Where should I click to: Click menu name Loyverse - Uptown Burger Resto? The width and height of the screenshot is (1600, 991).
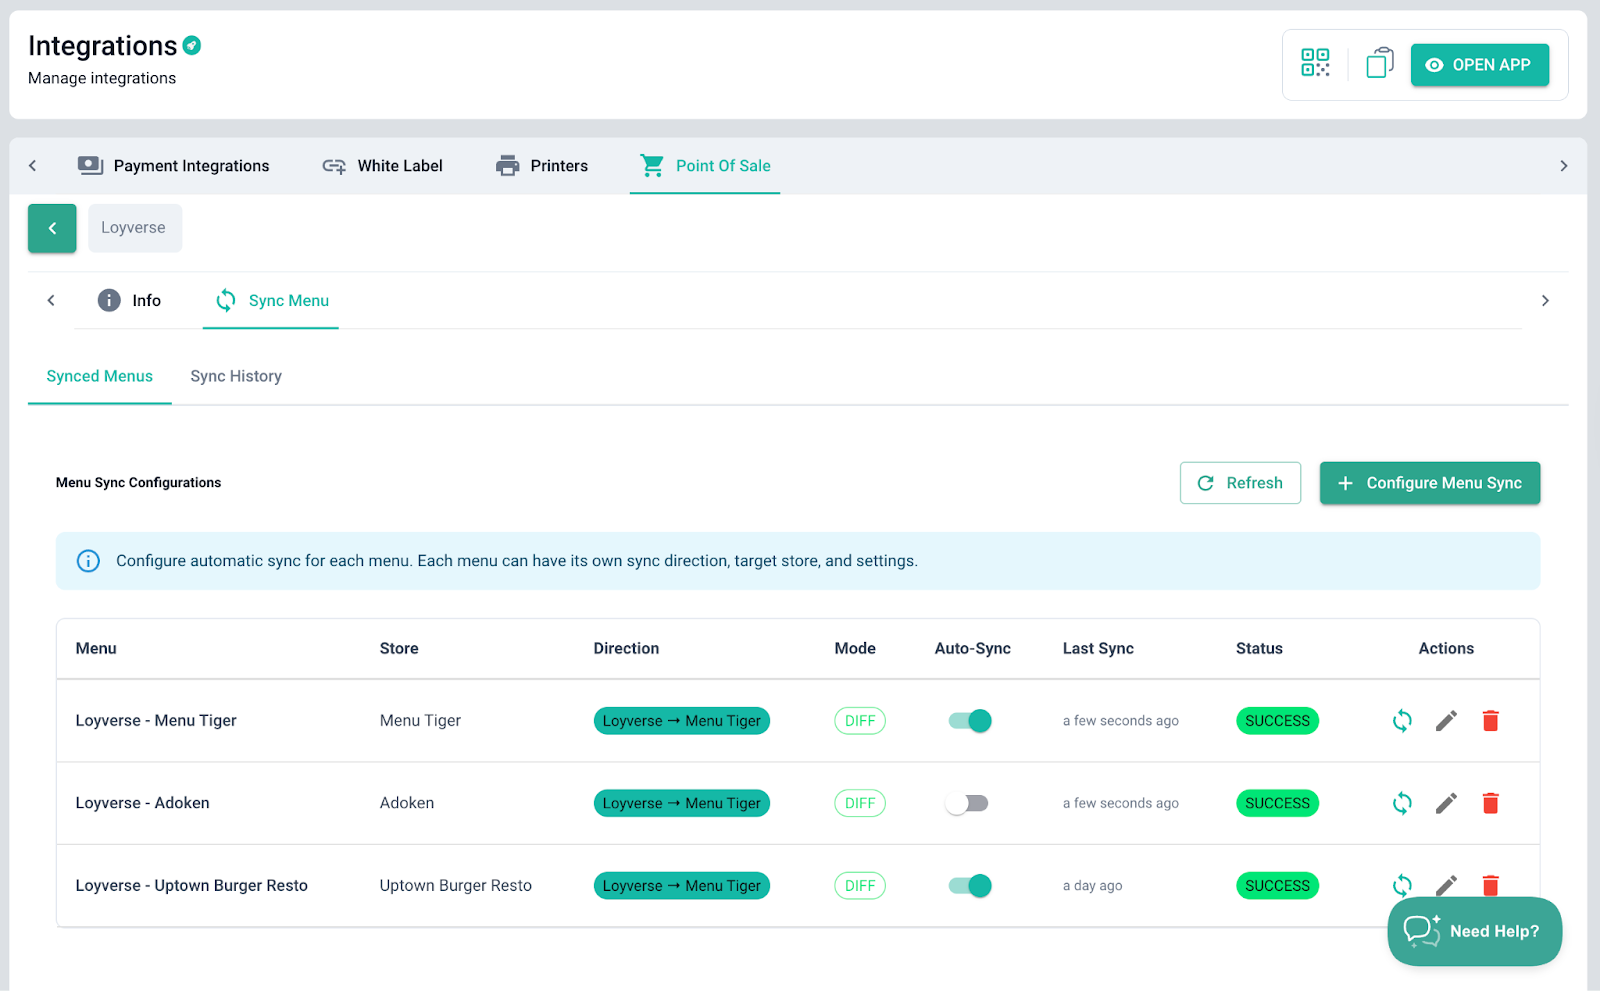tap(192, 886)
